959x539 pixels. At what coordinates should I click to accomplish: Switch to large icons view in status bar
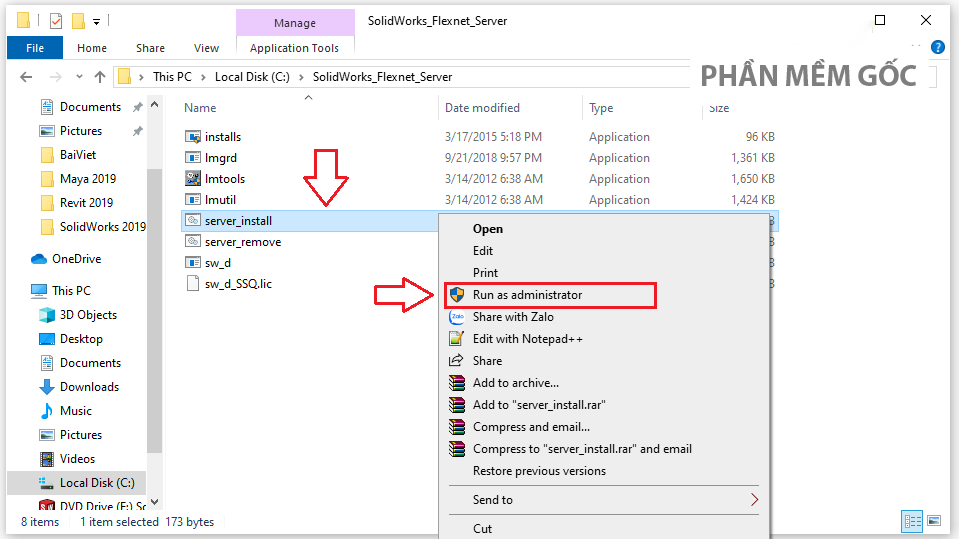point(934,521)
